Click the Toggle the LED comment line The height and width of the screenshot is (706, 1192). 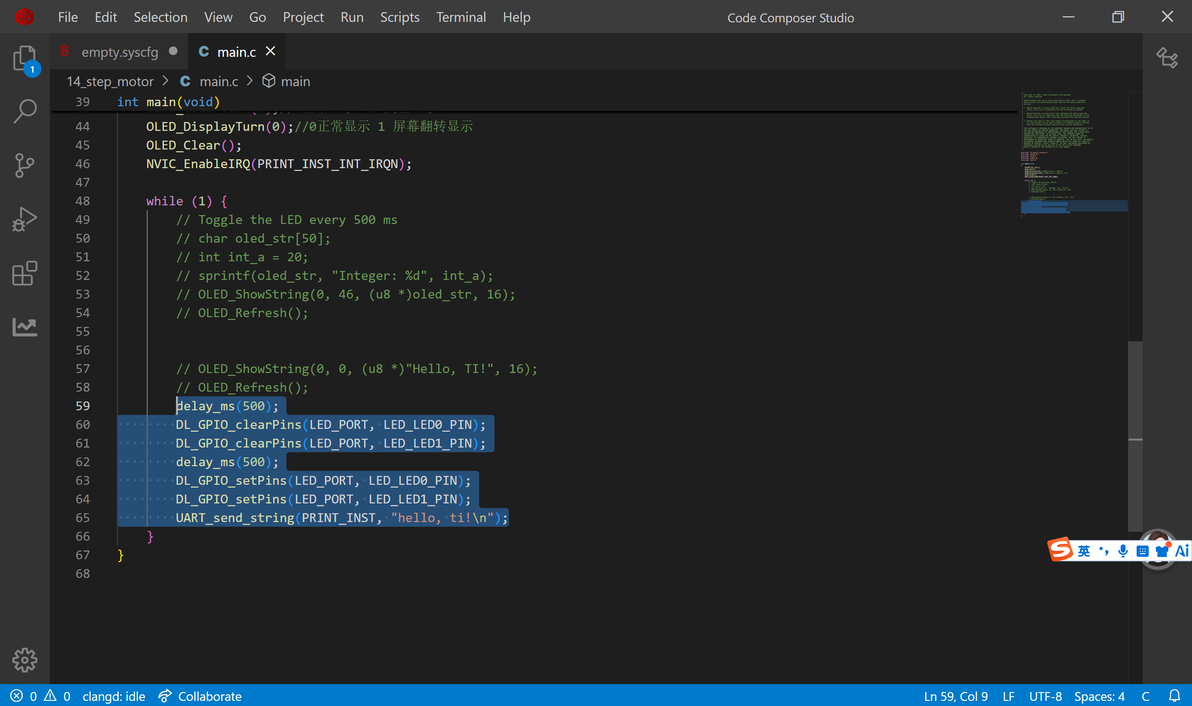287,220
